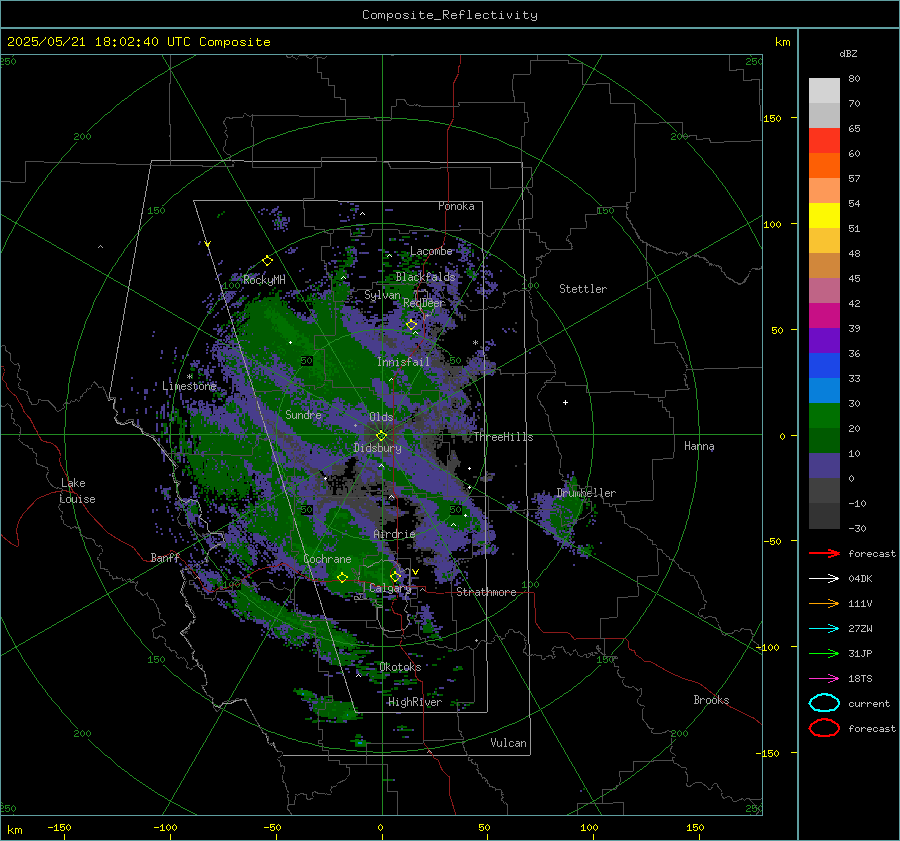
Task: Click the Cochrane town label
Action: [x=327, y=559]
